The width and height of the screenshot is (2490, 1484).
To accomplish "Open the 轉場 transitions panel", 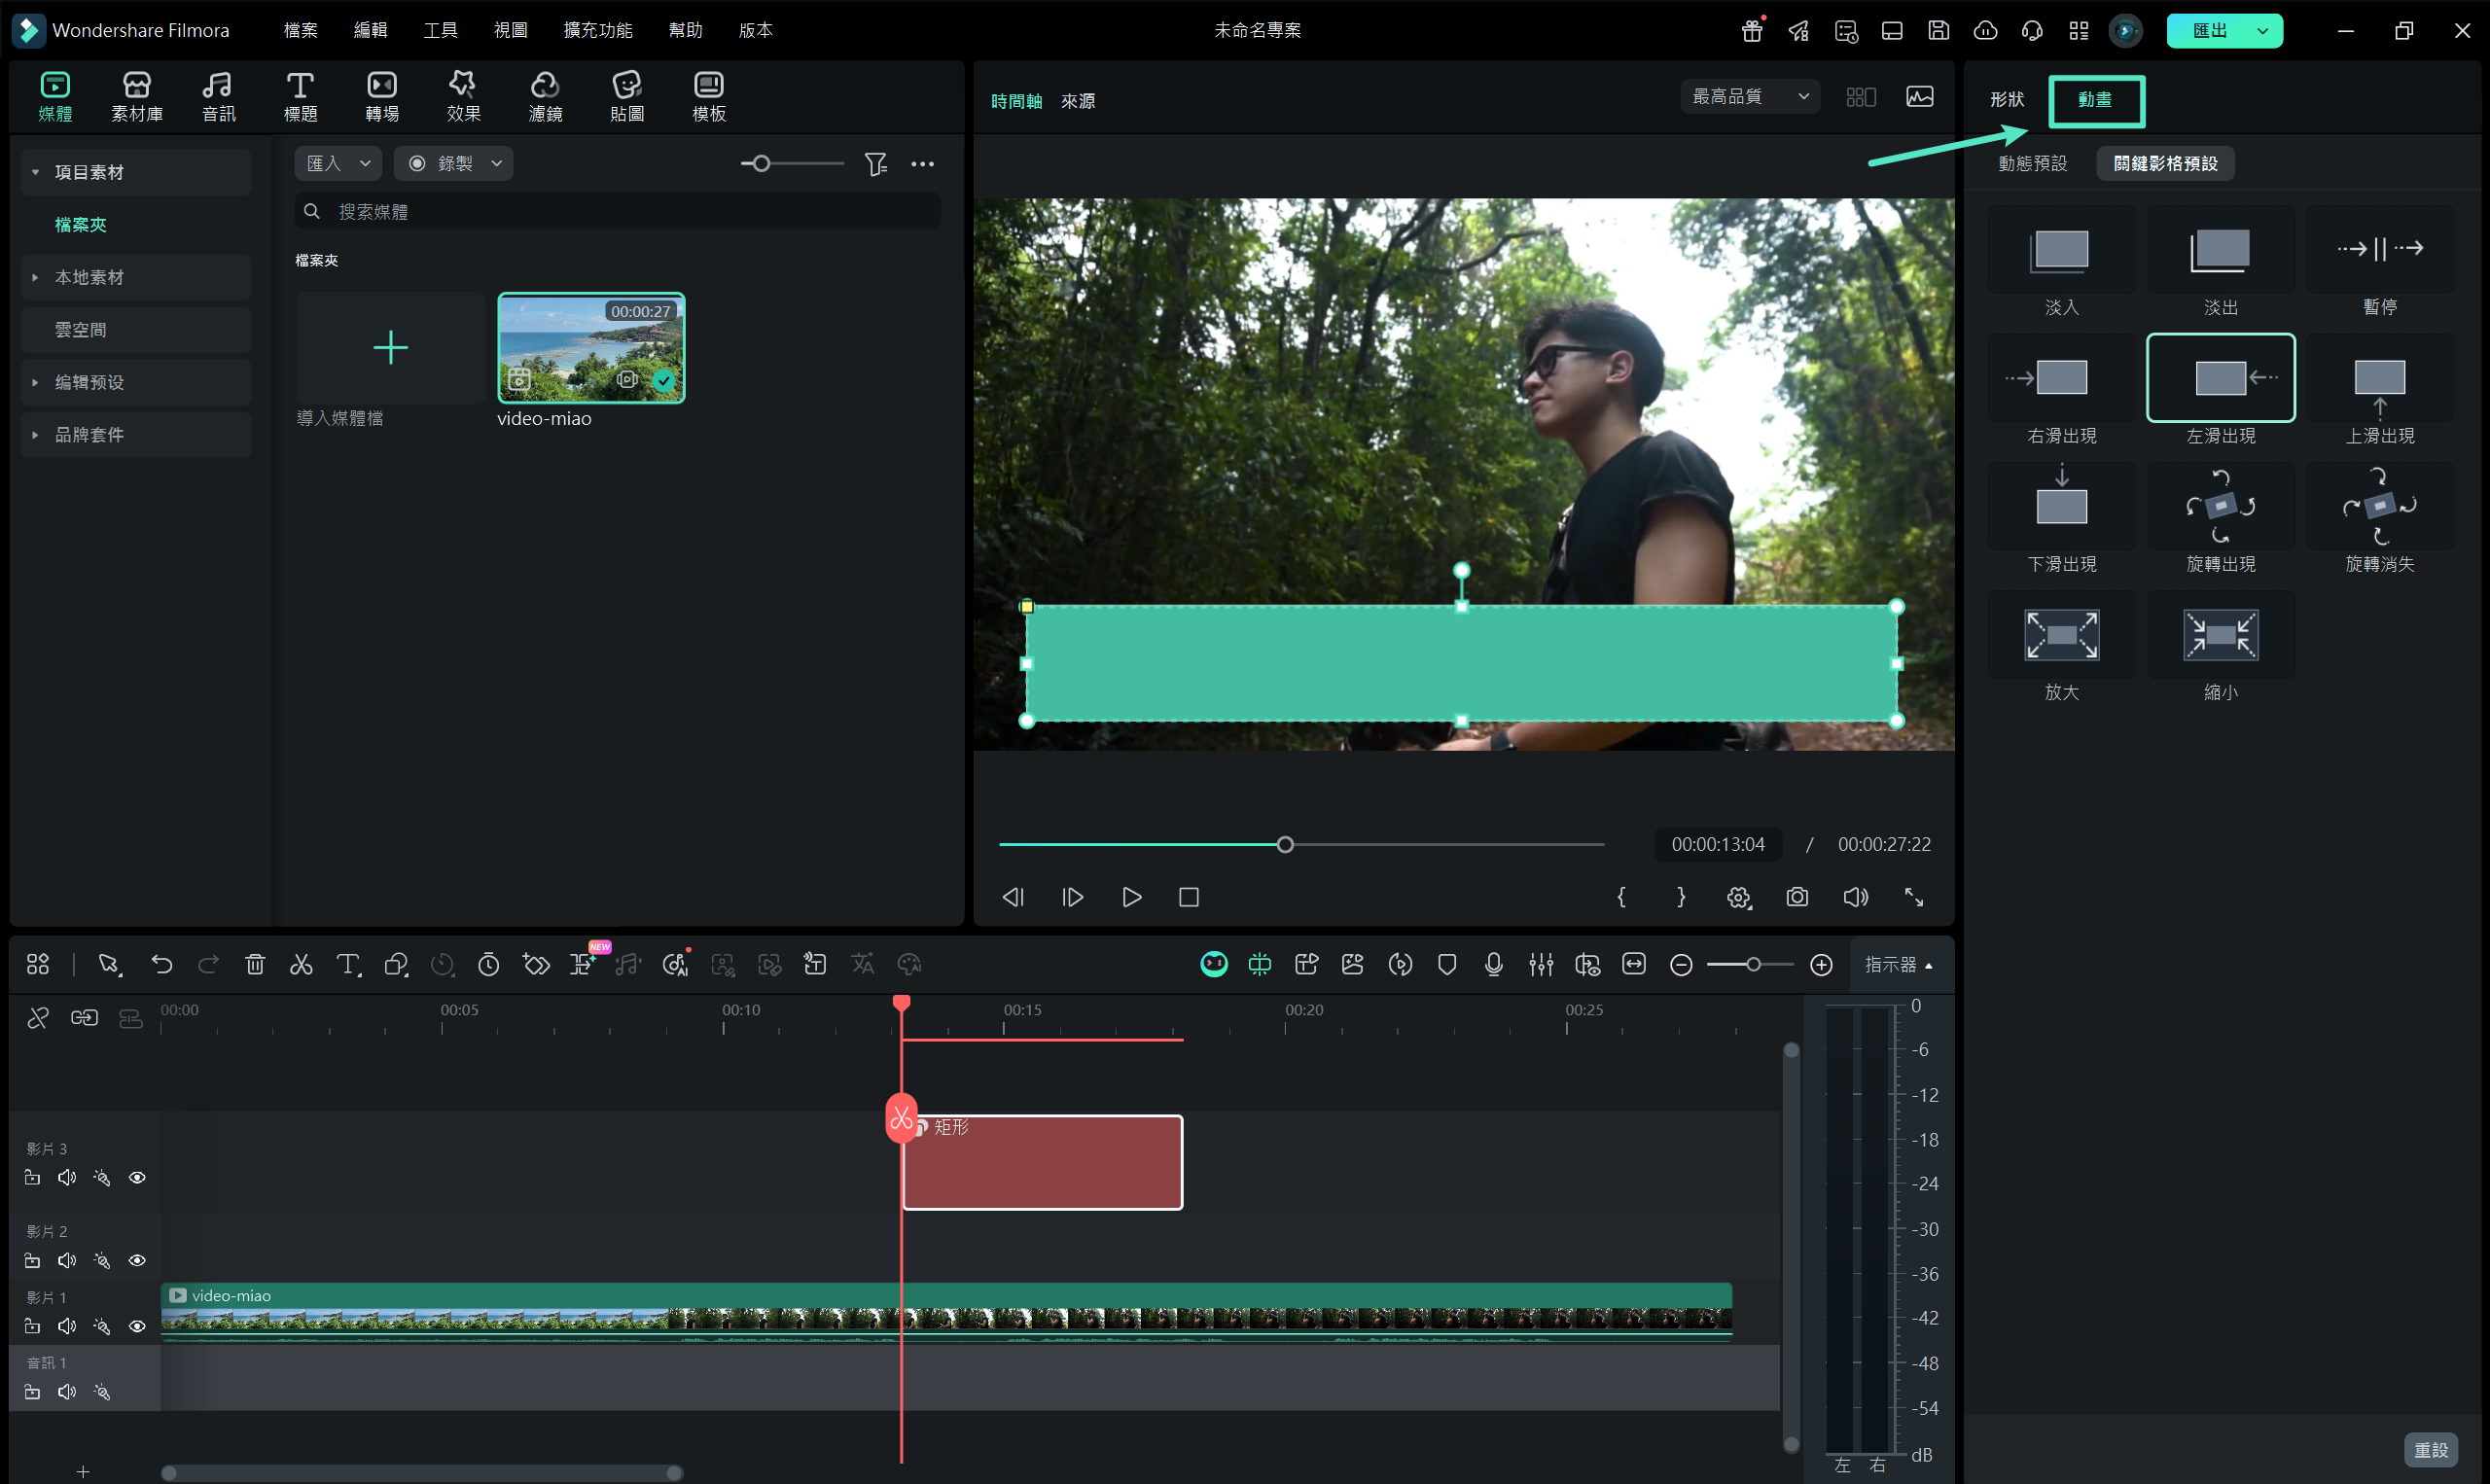I will pyautogui.click(x=381, y=96).
